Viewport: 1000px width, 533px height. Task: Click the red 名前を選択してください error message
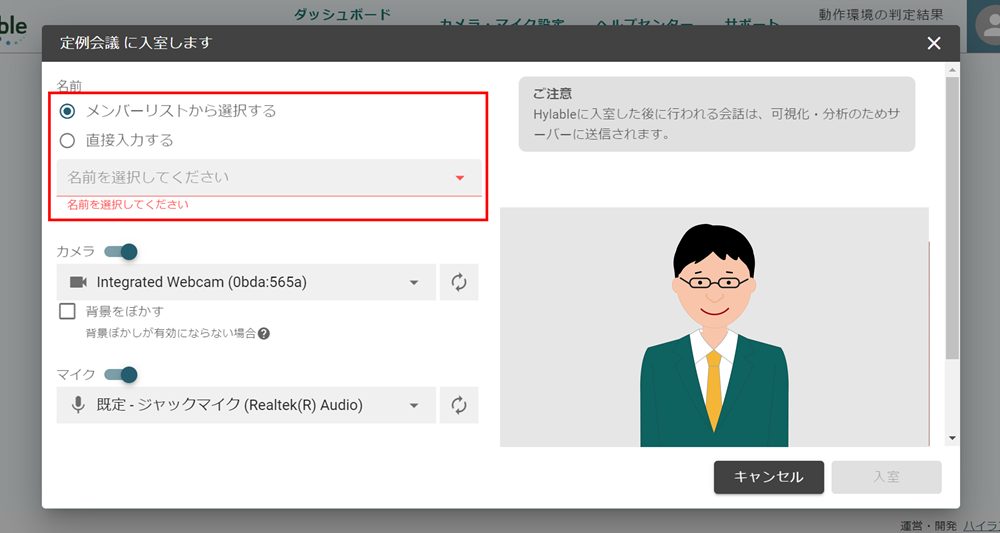128,205
